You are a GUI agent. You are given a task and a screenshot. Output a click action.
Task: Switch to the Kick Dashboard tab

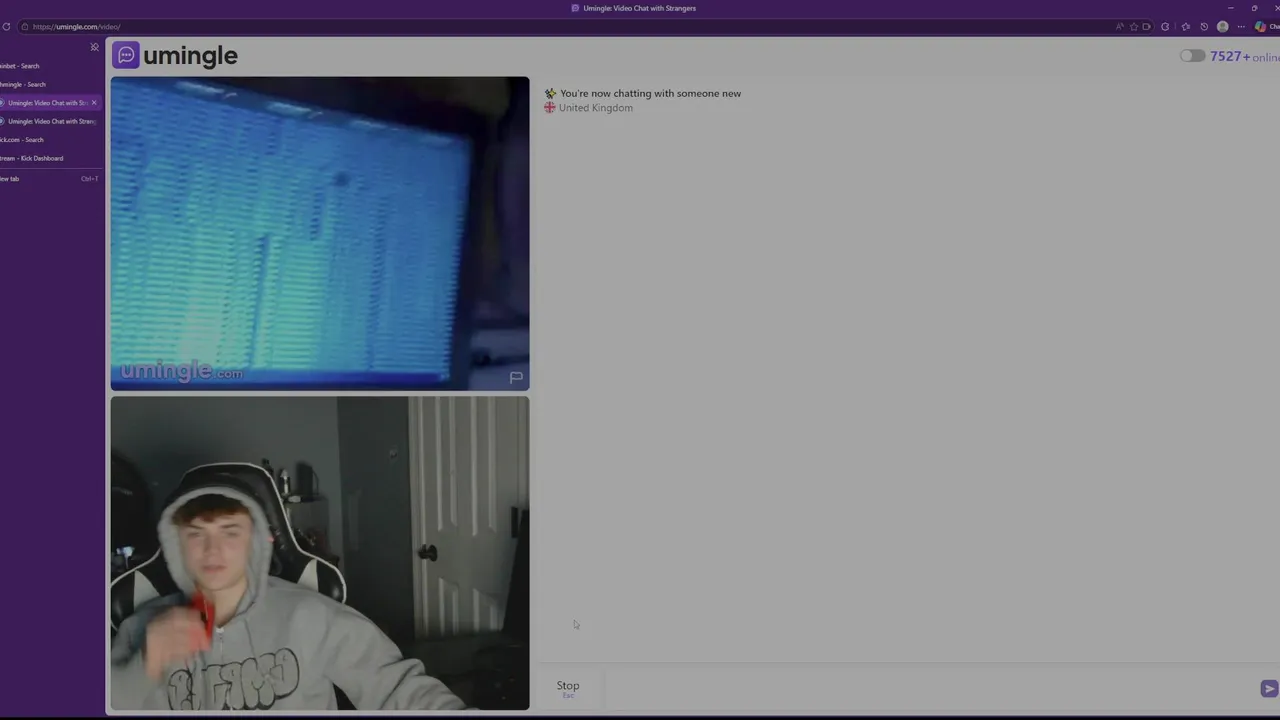click(50, 158)
